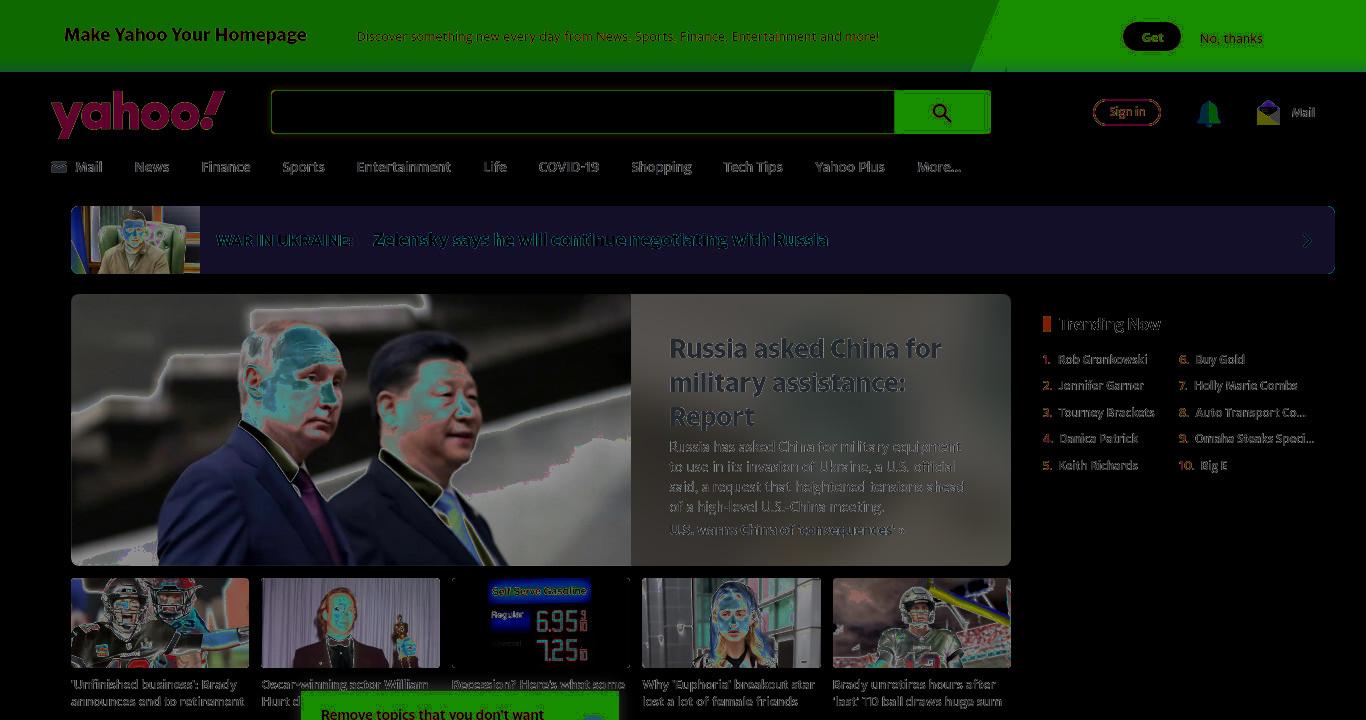This screenshot has height=720, width=1366.
Task: Expand the More... navigation menu
Action: (939, 167)
